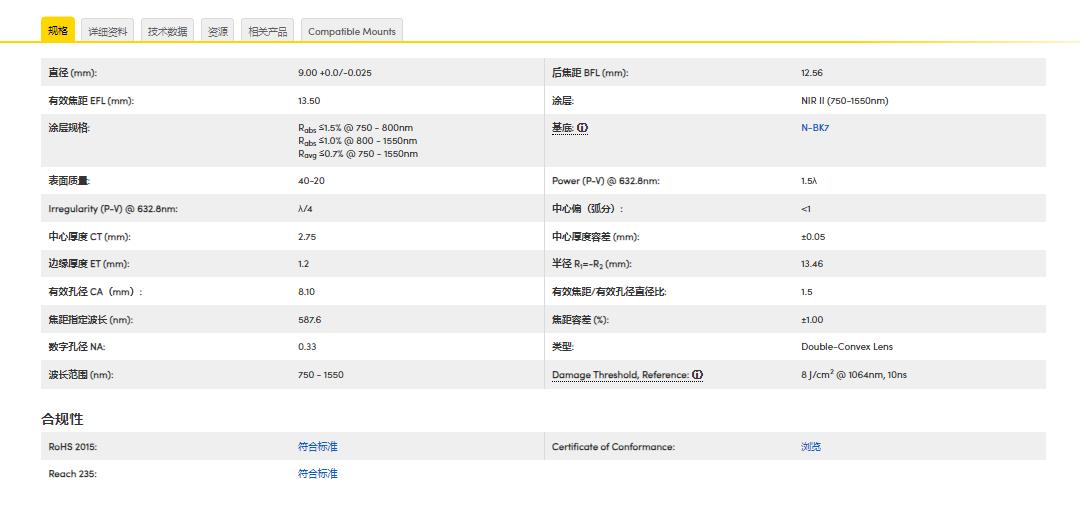Click the Damage Threshold info icon

(x=697, y=375)
